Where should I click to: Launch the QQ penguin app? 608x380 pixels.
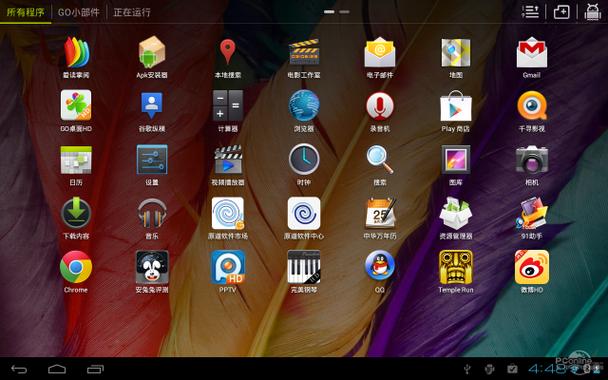[x=380, y=265]
